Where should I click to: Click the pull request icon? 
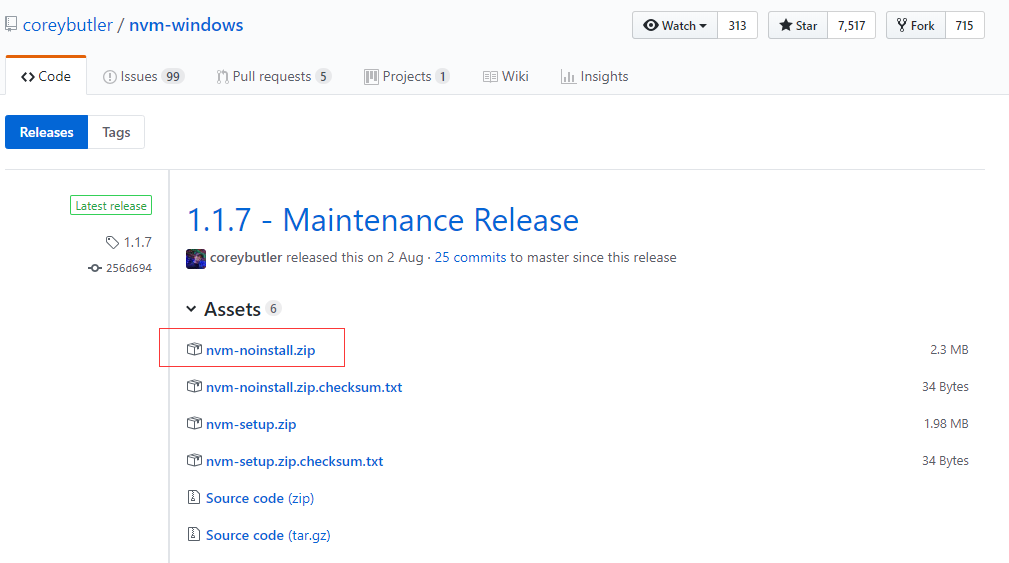click(x=223, y=77)
